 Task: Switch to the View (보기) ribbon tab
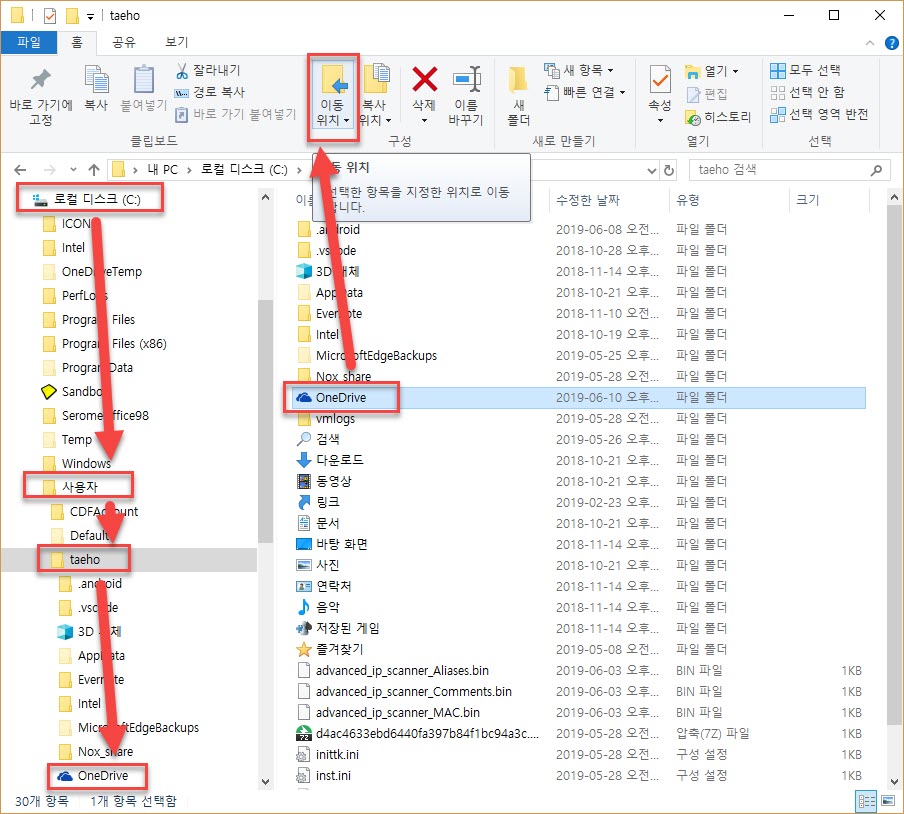pos(176,42)
